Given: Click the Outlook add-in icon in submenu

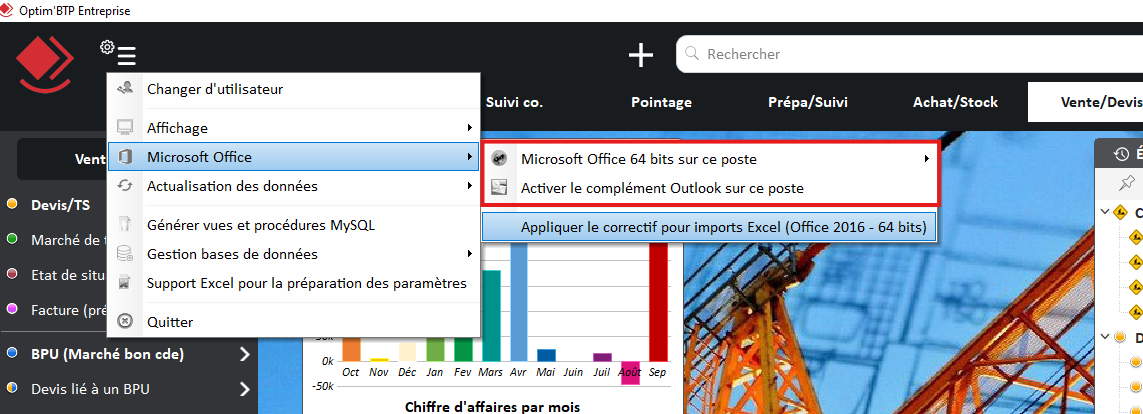Looking at the screenshot, I should 501,188.
